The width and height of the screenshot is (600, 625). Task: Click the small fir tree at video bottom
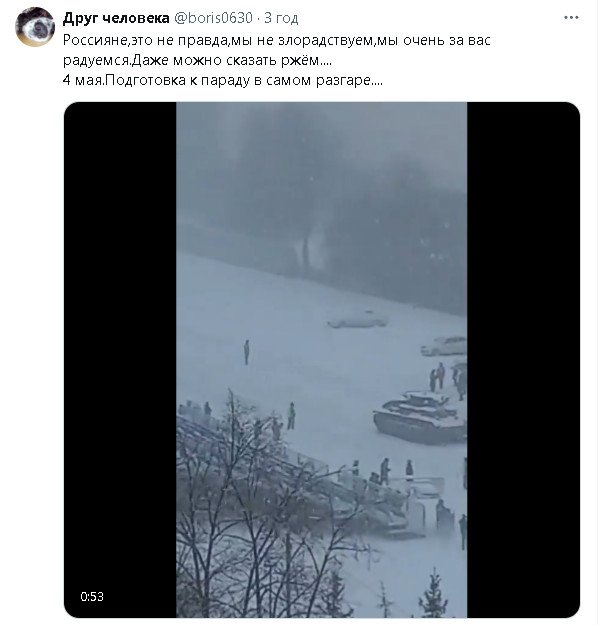point(433,594)
